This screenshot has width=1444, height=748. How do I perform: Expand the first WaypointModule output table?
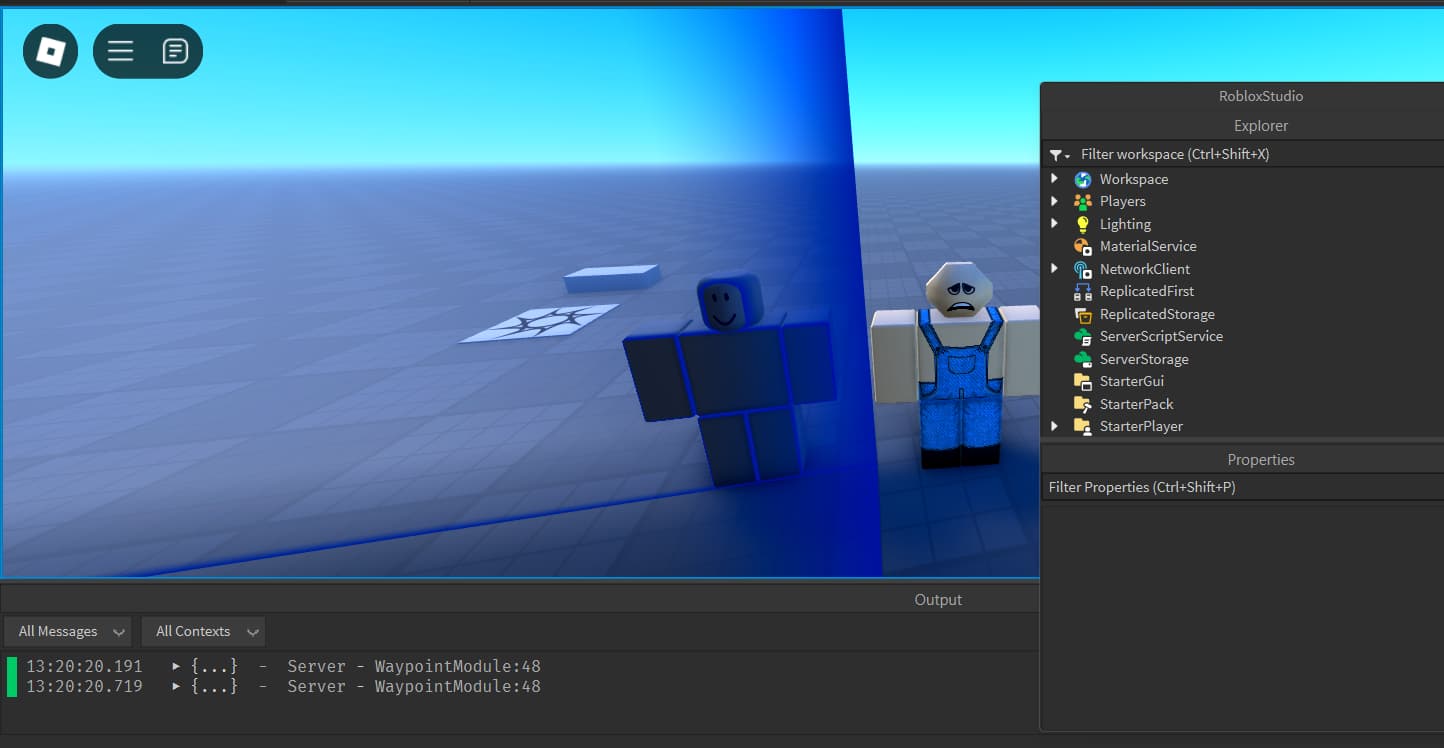click(x=177, y=666)
